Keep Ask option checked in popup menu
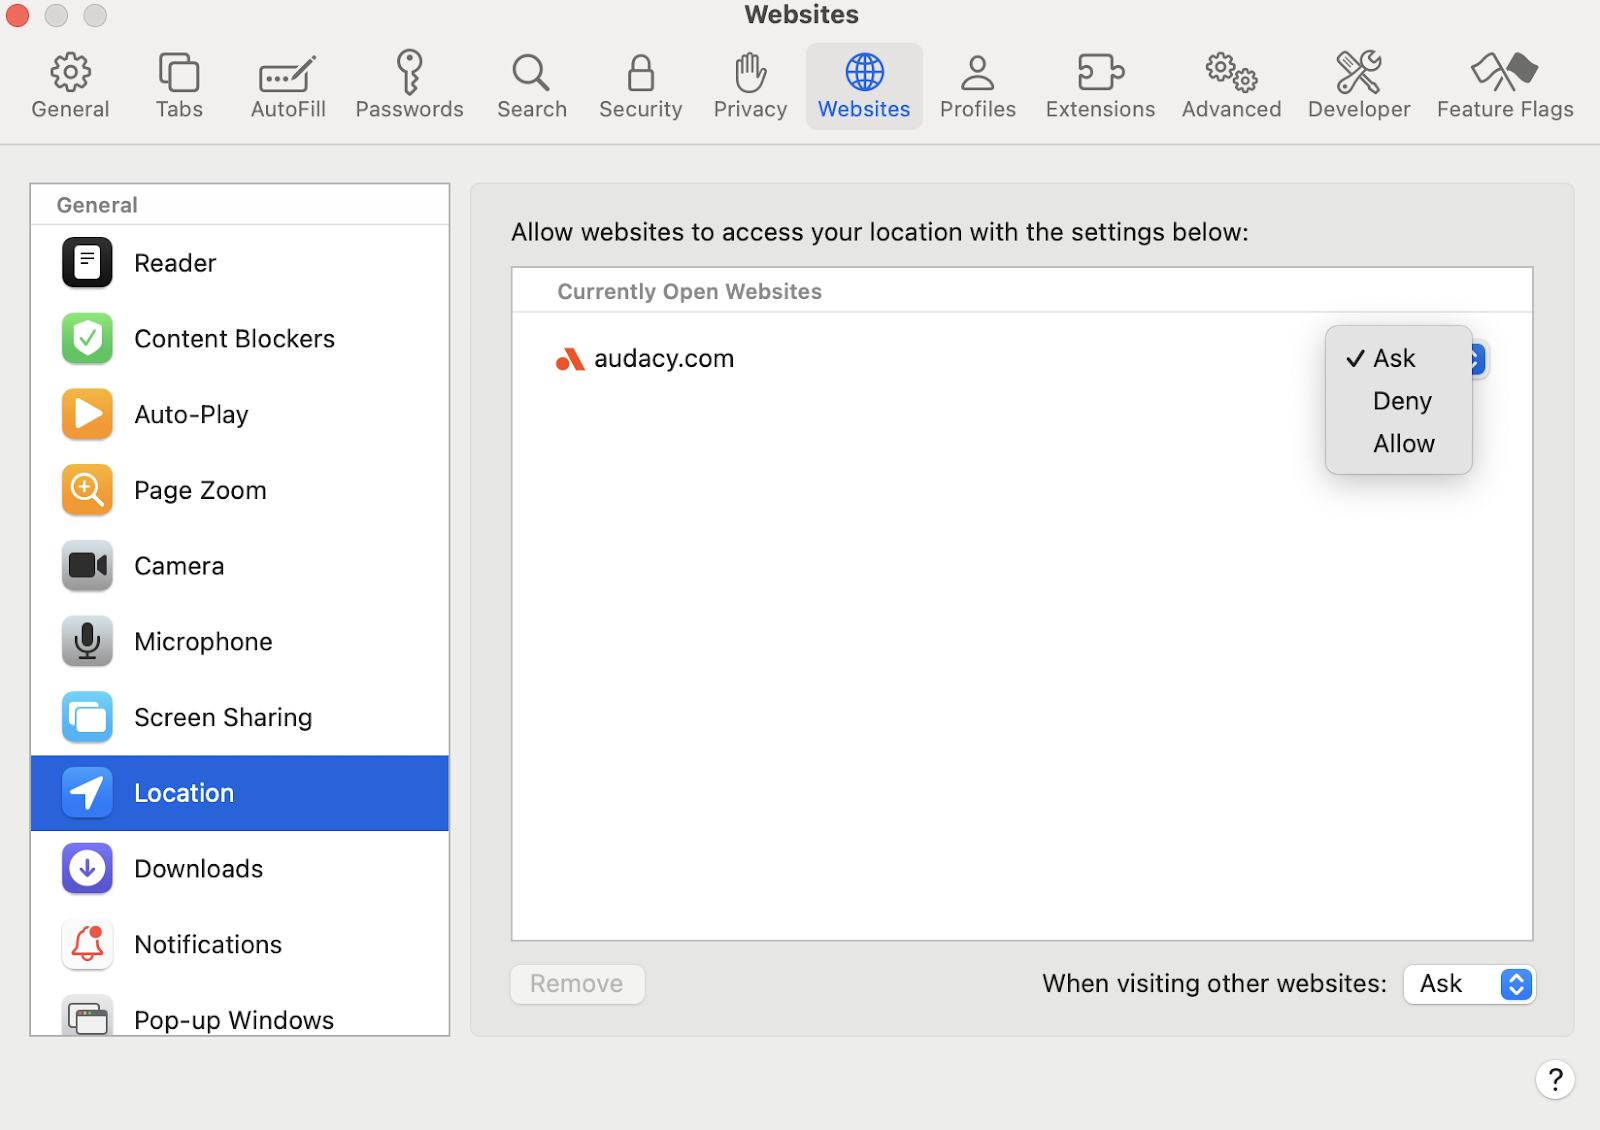Viewport: 1600px width, 1130px height. 1394,358
